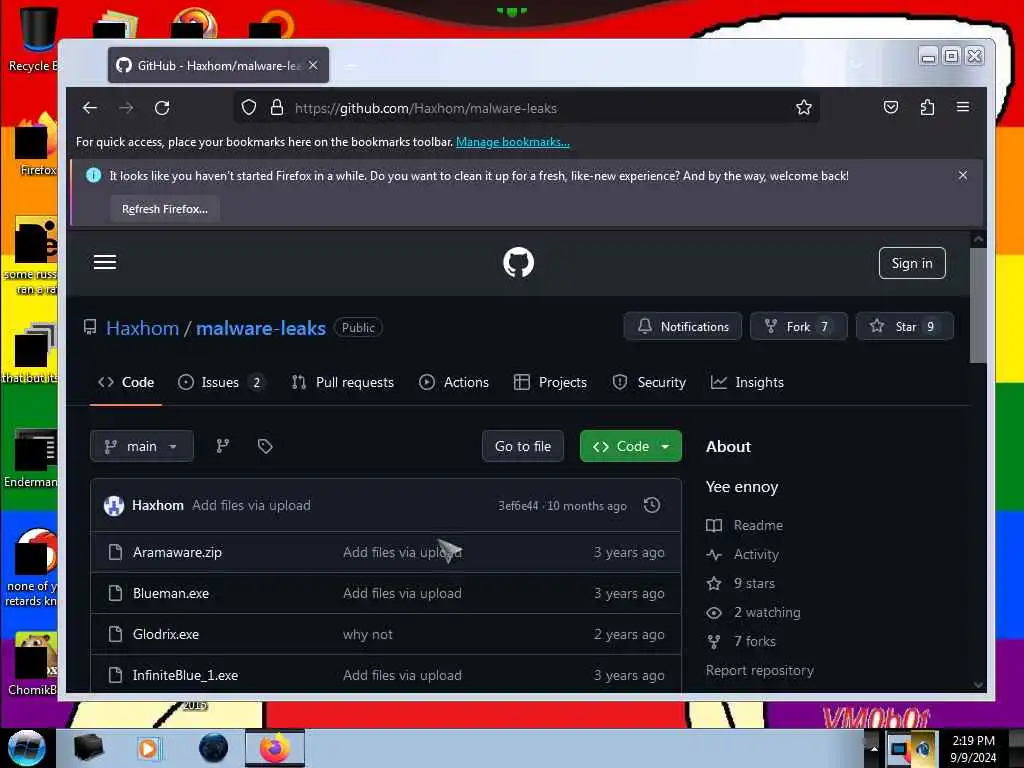This screenshot has width=1024, height=768.
Task: Click the Notifications button
Action: (683, 327)
